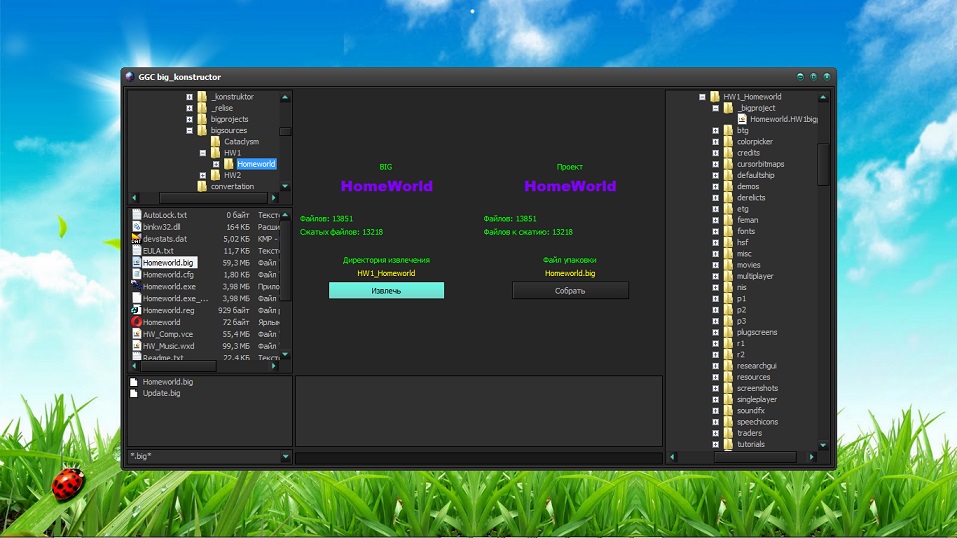Expand the HW2 folder node

[203, 175]
